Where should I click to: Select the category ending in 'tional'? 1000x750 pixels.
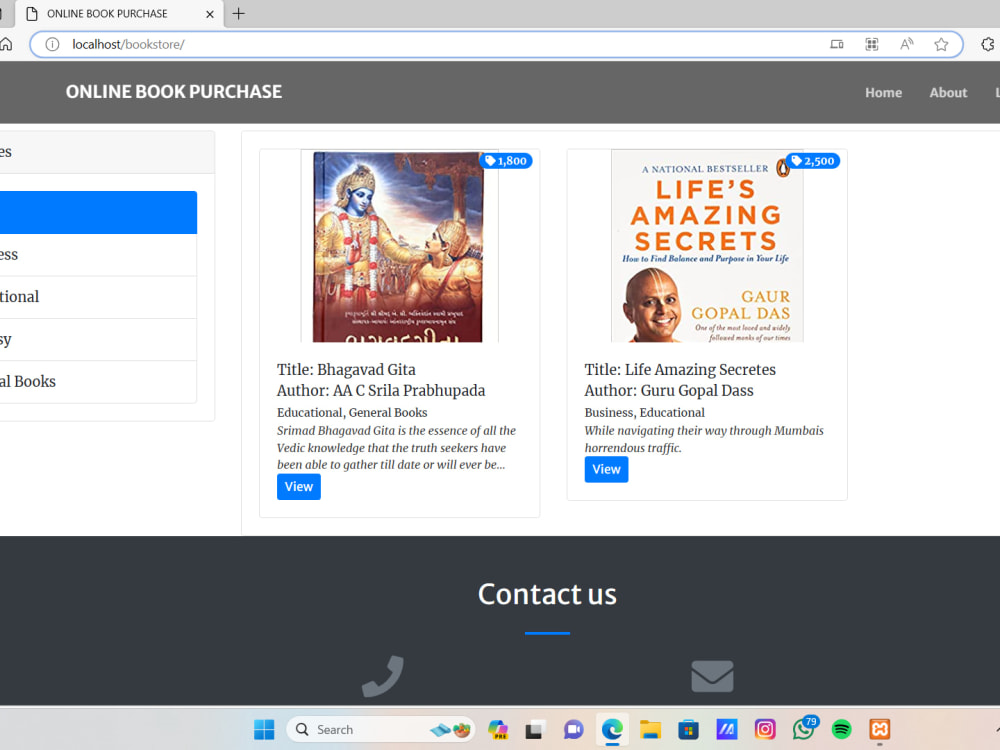point(98,297)
